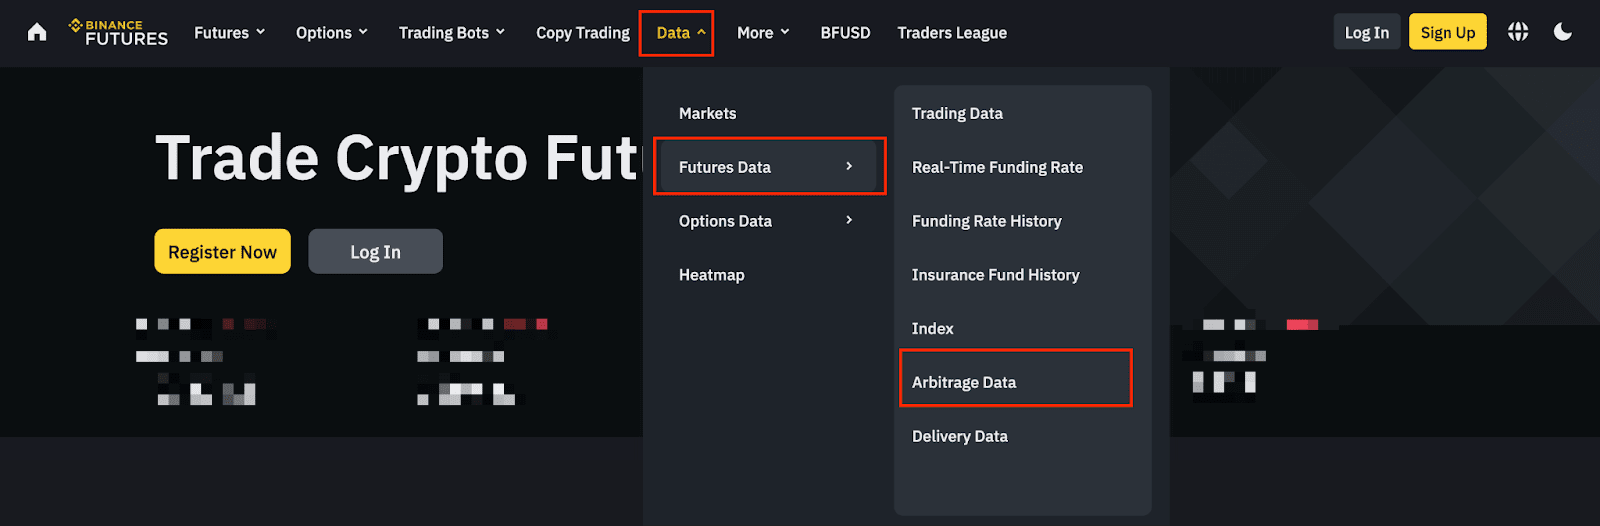Open the Binance Futures logo link
This screenshot has height=526, width=1600.
point(118,32)
